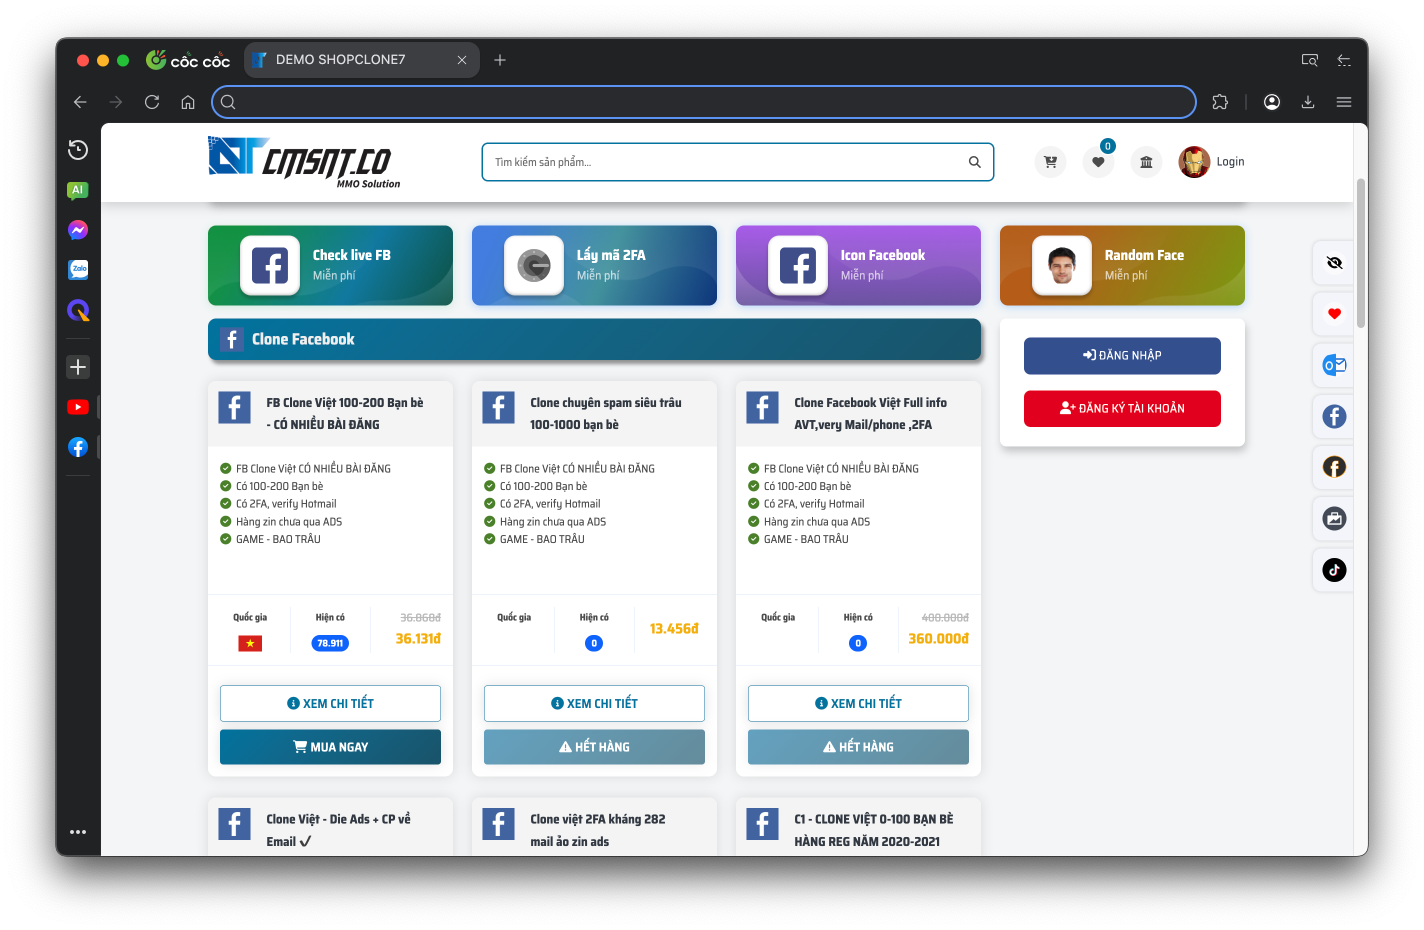Open Zalo in the browser sidebar

tap(78, 269)
